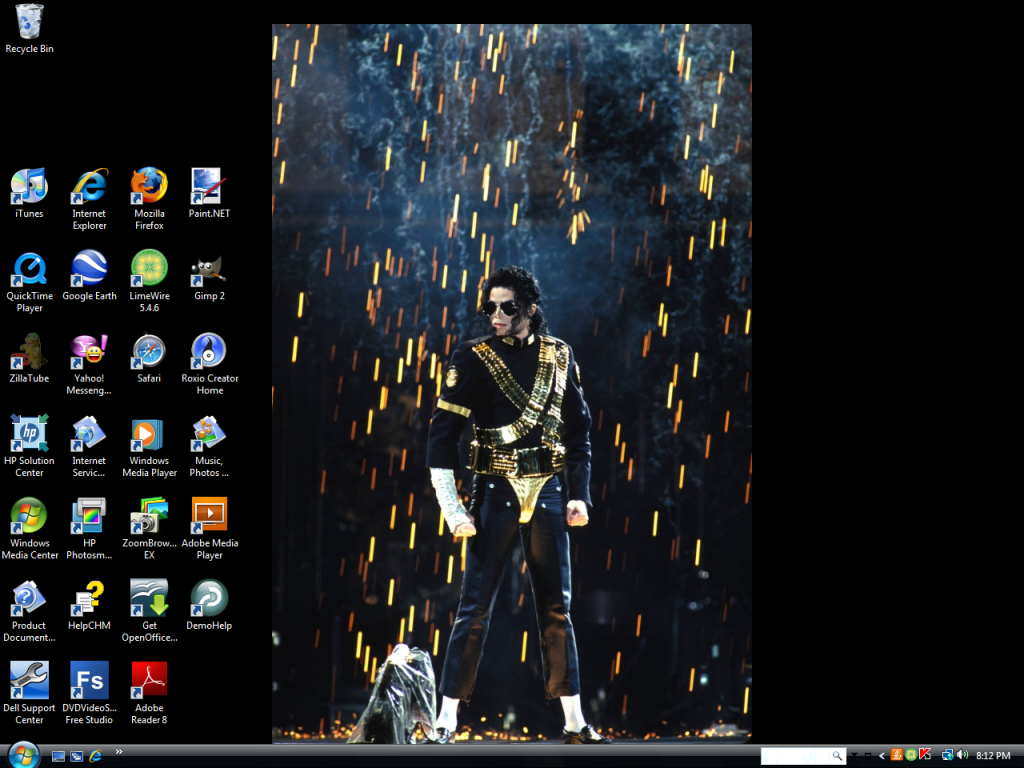Click the Product Documentation desktop icon
This screenshot has width=1024, height=768.
(x=29, y=611)
